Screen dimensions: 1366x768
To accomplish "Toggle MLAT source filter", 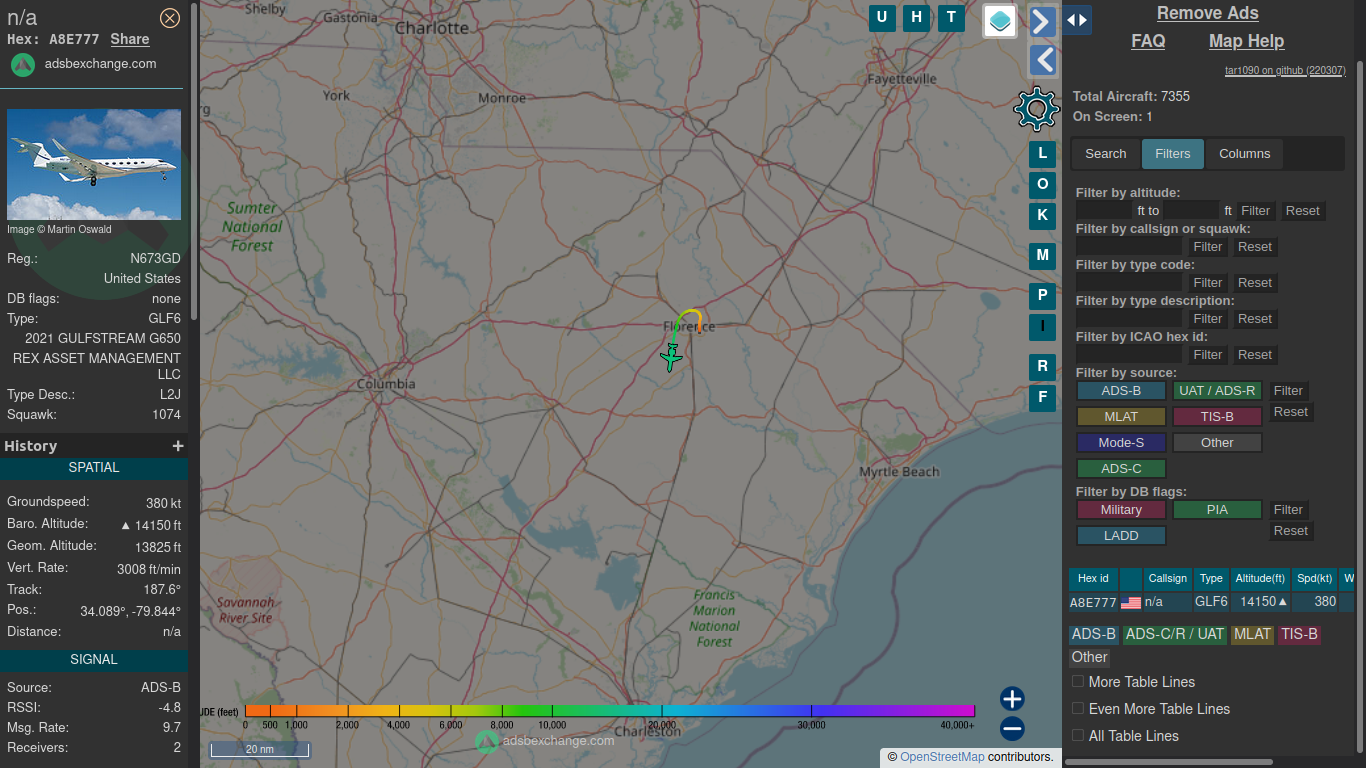I will 1121,417.
